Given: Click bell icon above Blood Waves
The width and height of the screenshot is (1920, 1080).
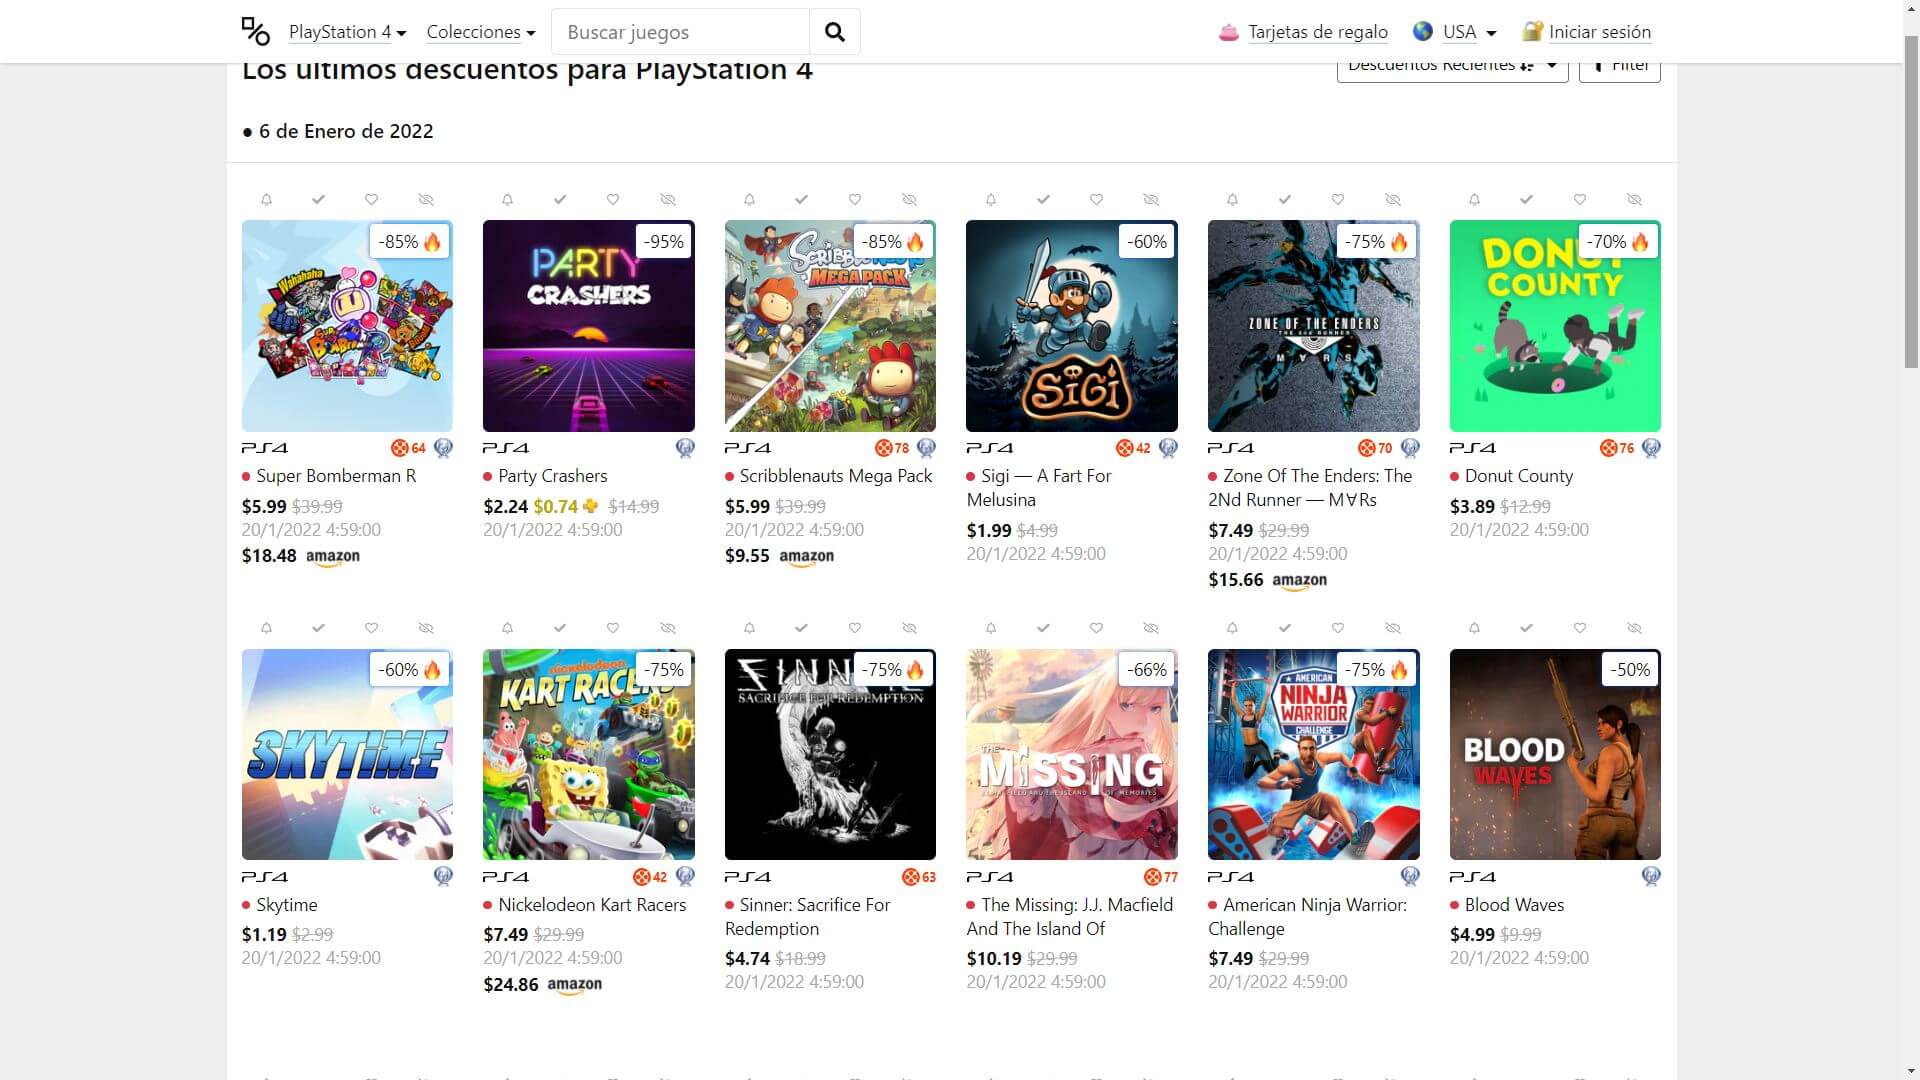Looking at the screenshot, I should tap(1474, 628).
